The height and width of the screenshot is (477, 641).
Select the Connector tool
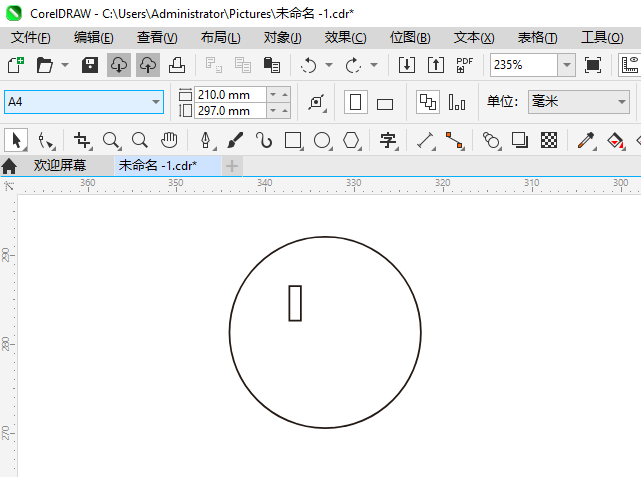455,140
